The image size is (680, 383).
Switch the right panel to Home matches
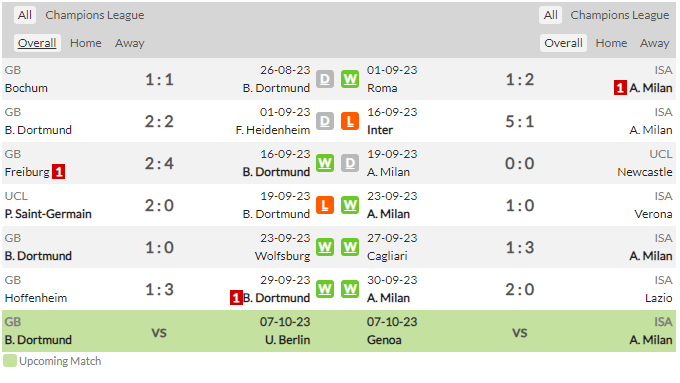coord(611,43)
